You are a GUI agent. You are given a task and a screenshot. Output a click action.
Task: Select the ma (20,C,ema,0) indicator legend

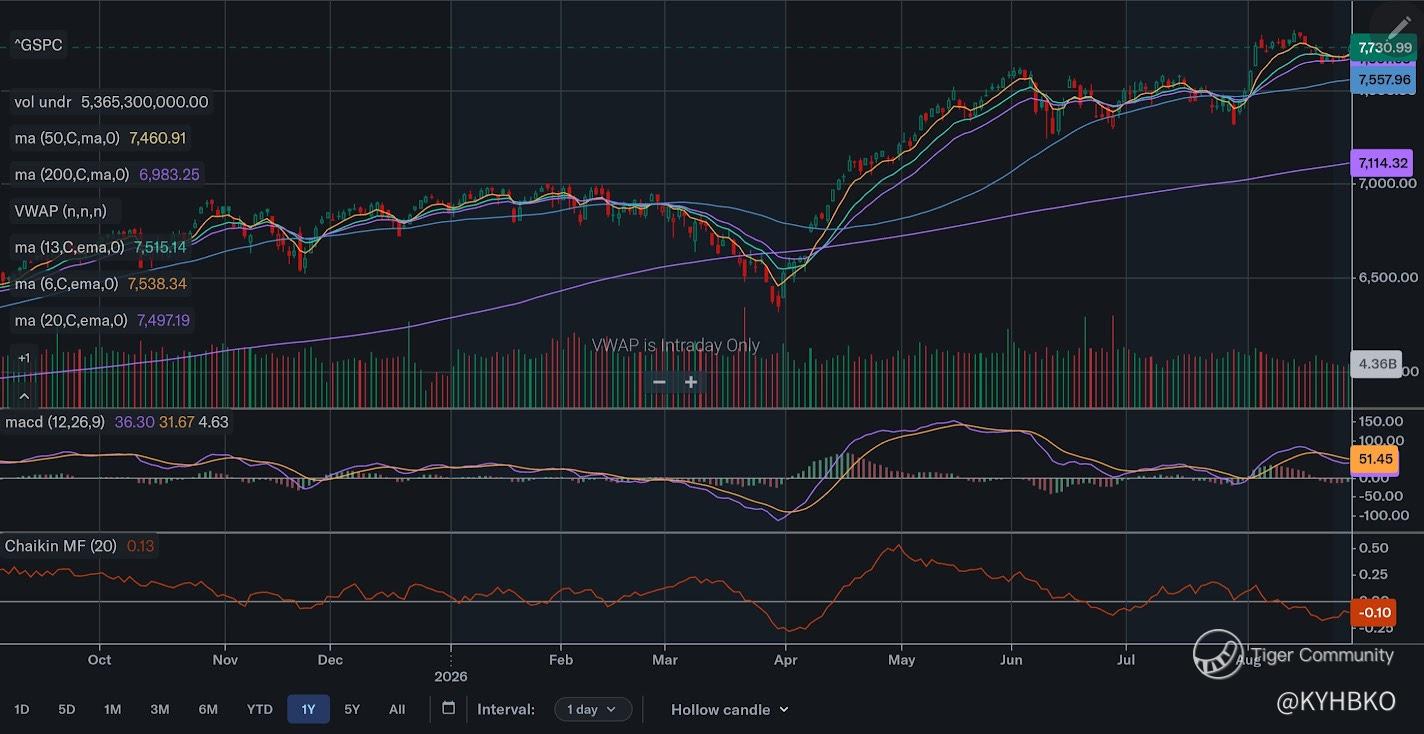click(102, 320)
